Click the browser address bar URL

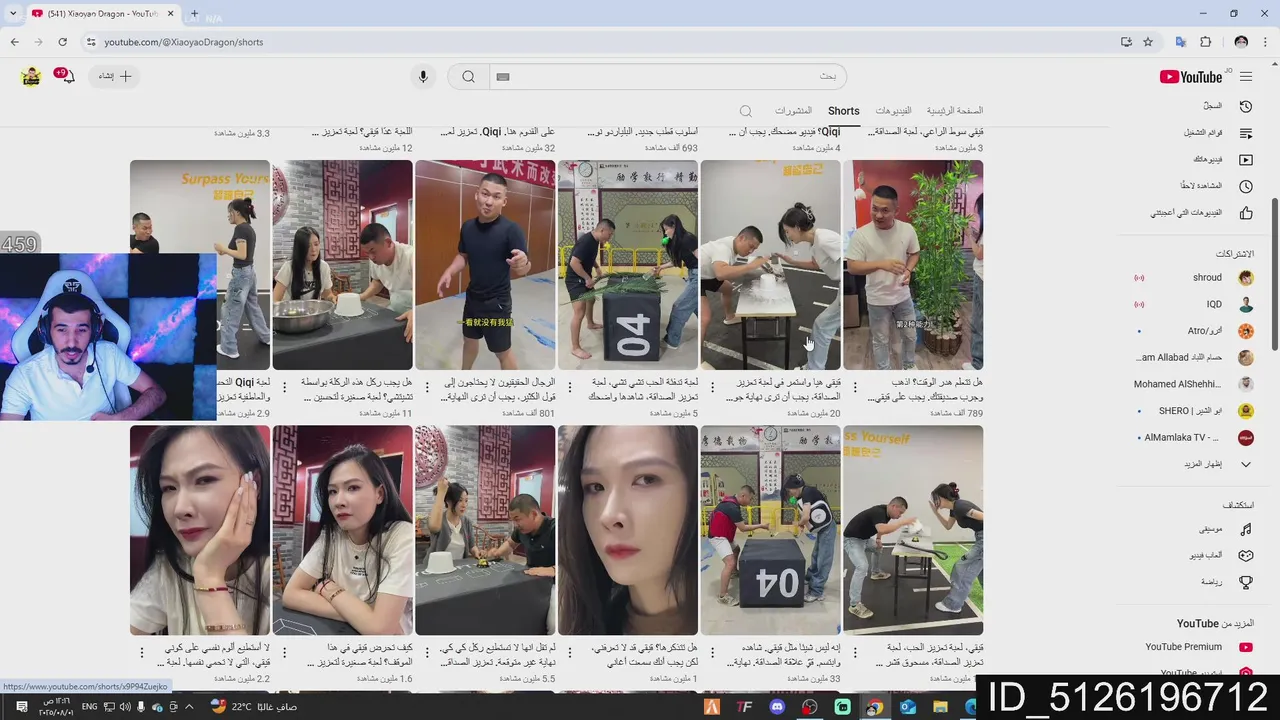pyautogui.click(x=183, y=42)
